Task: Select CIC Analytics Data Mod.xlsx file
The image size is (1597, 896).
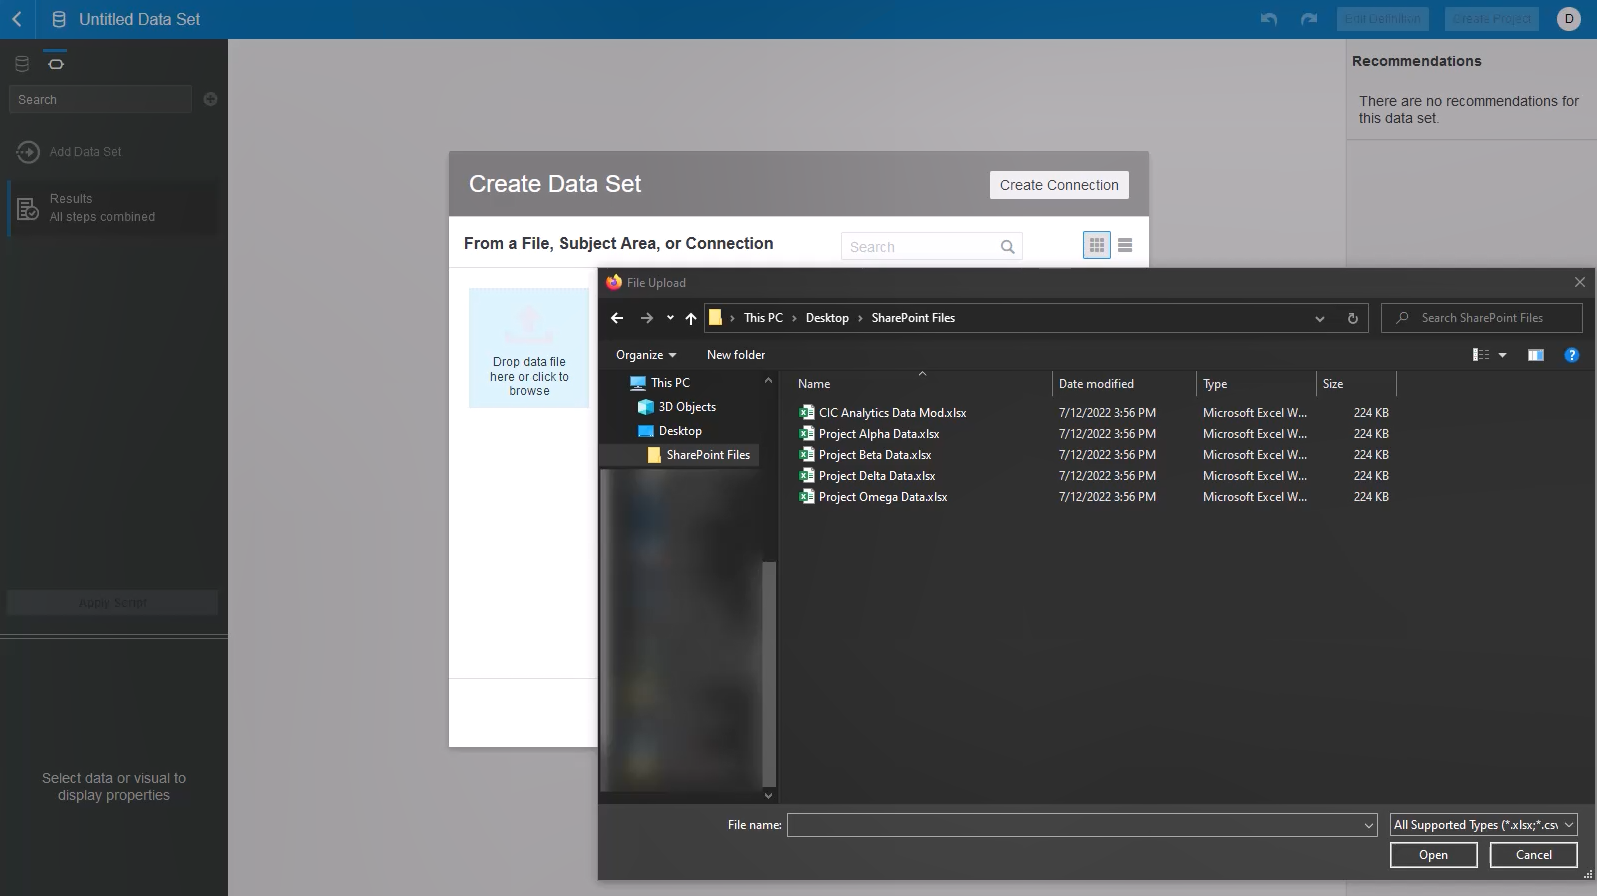Action: pyautogui.click(x=892, y=413)
